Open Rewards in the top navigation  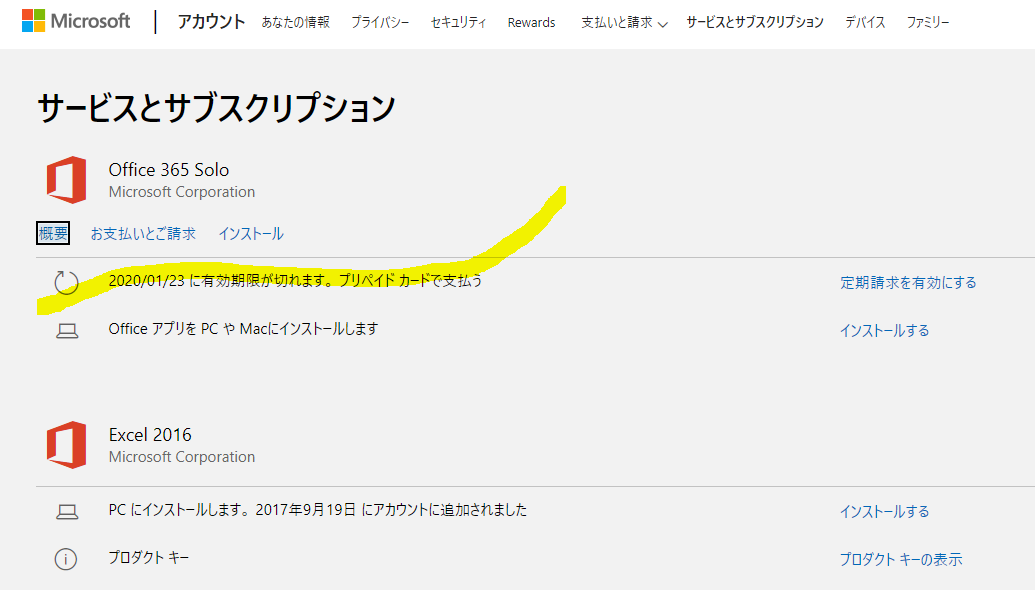click(531, 22)
